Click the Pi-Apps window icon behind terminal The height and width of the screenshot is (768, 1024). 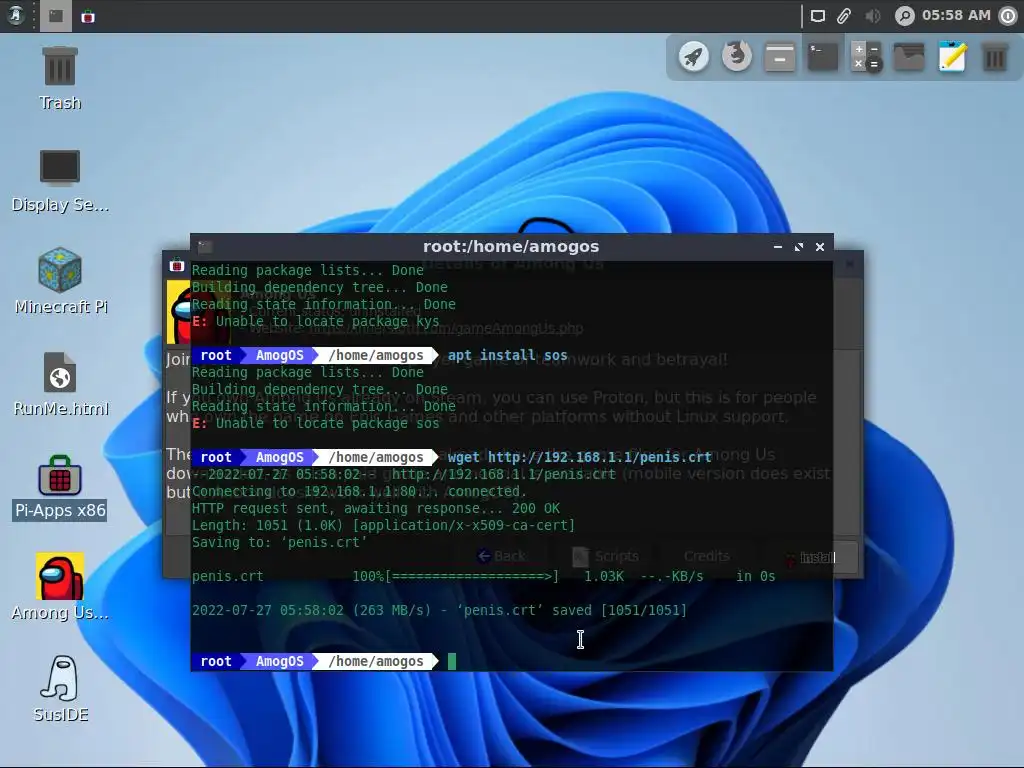176,265
